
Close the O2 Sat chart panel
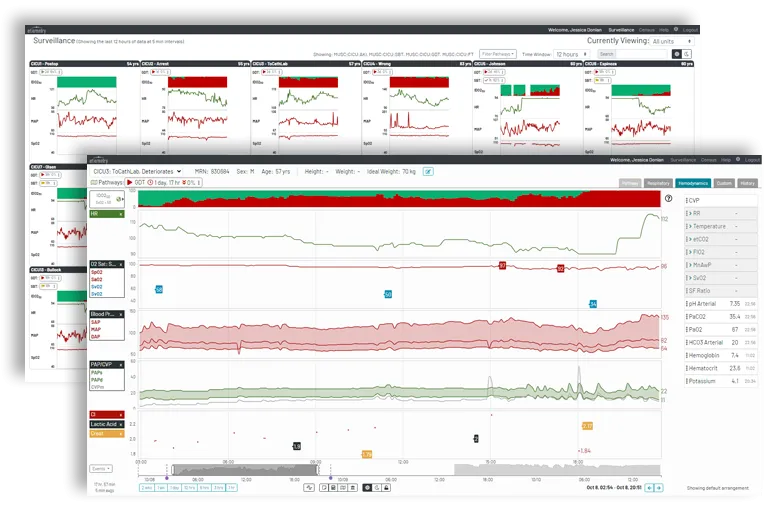point(121,264)
